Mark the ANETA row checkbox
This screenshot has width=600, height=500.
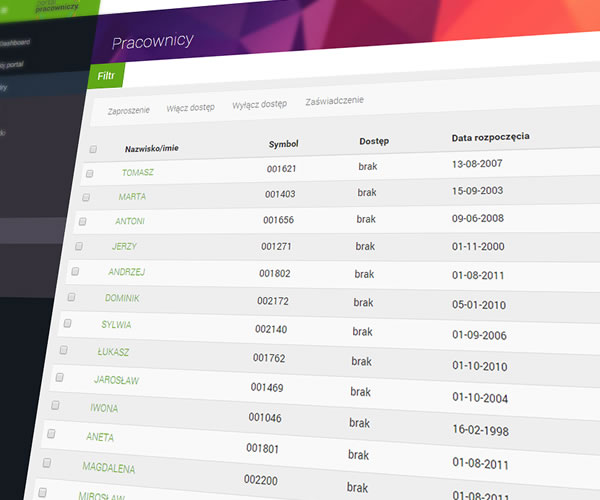point(51,433)
